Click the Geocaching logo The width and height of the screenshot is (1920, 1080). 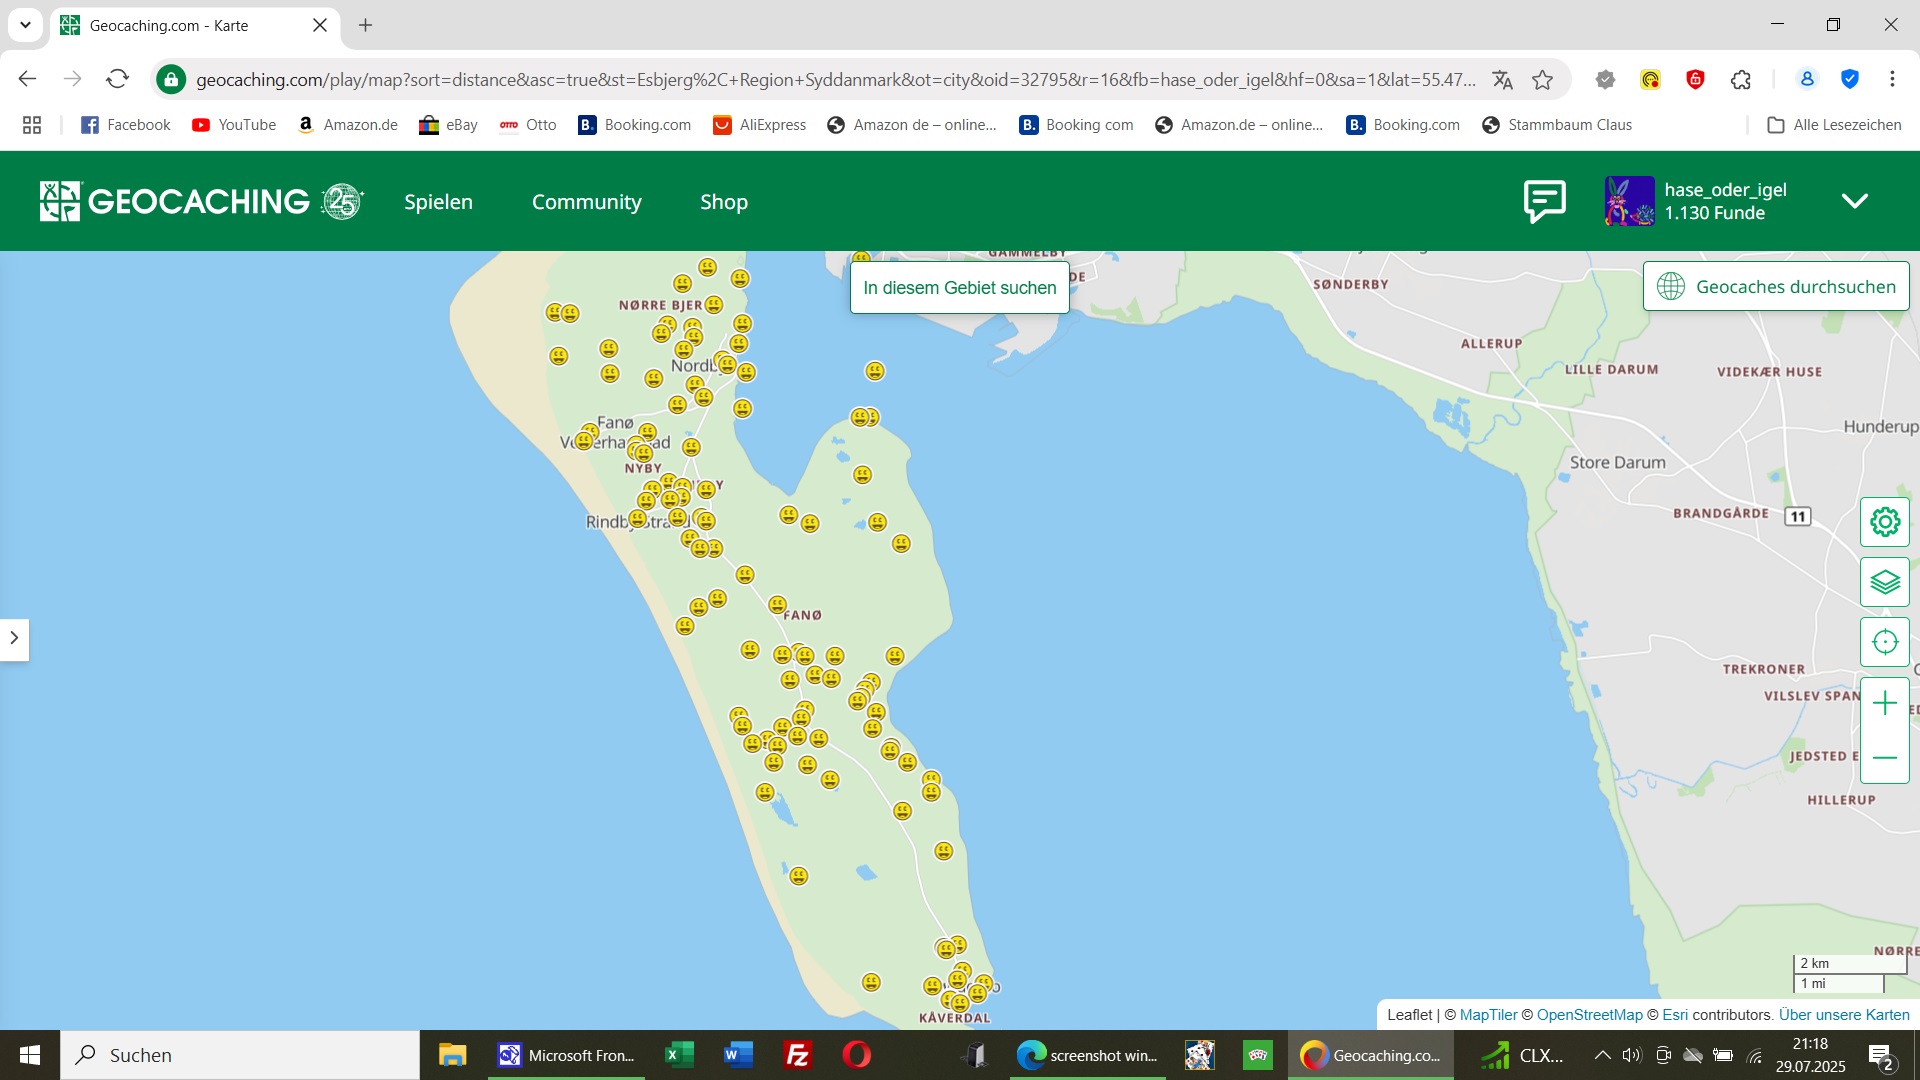click(x=201, y=201)
